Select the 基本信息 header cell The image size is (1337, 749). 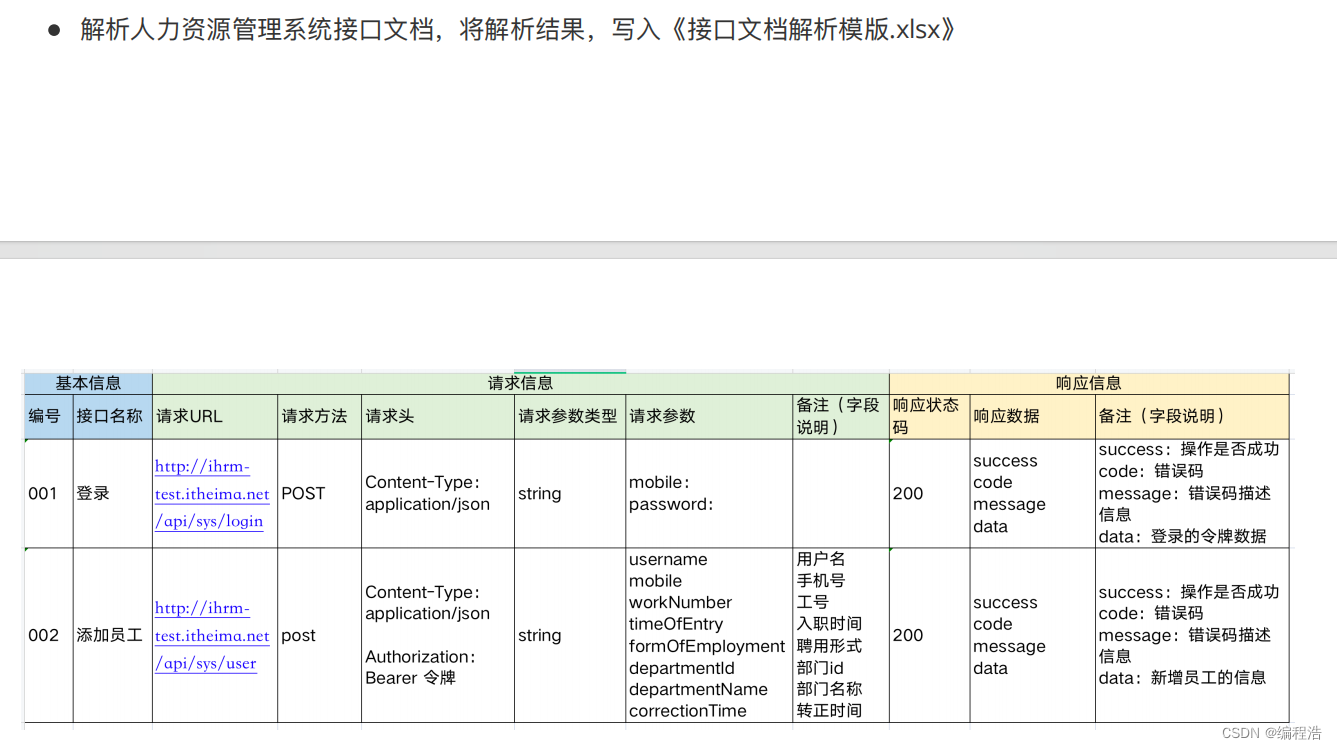tap(88, 383)
